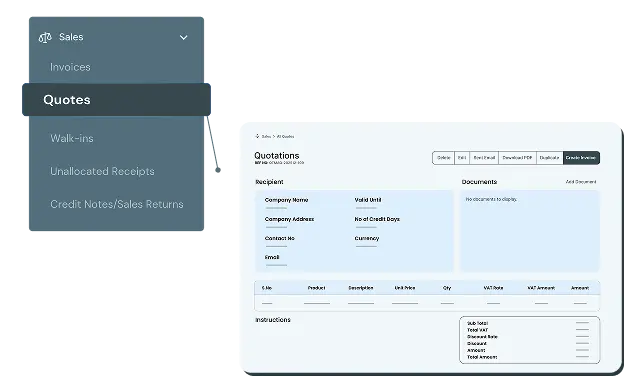Click the VAT Amount column header
Image resolution: width=624 pixels, height=376 pixels.
541,288
